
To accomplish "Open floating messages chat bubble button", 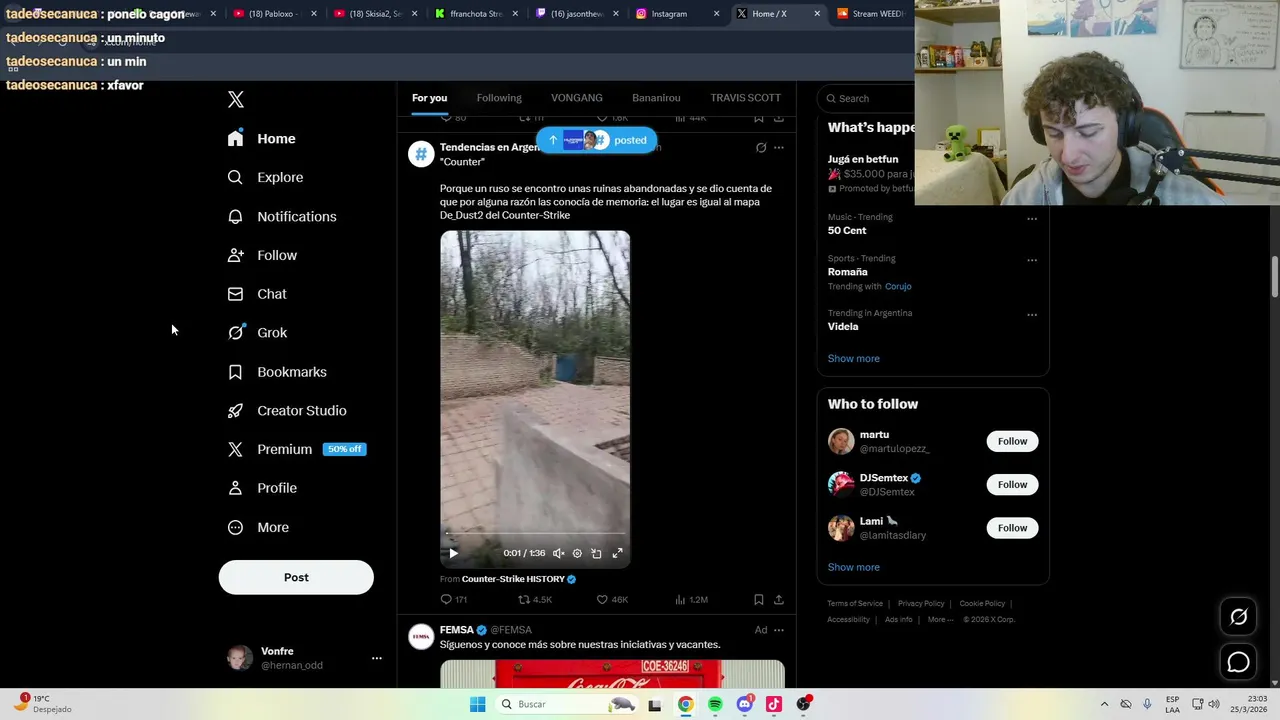I will point(1238,662).
